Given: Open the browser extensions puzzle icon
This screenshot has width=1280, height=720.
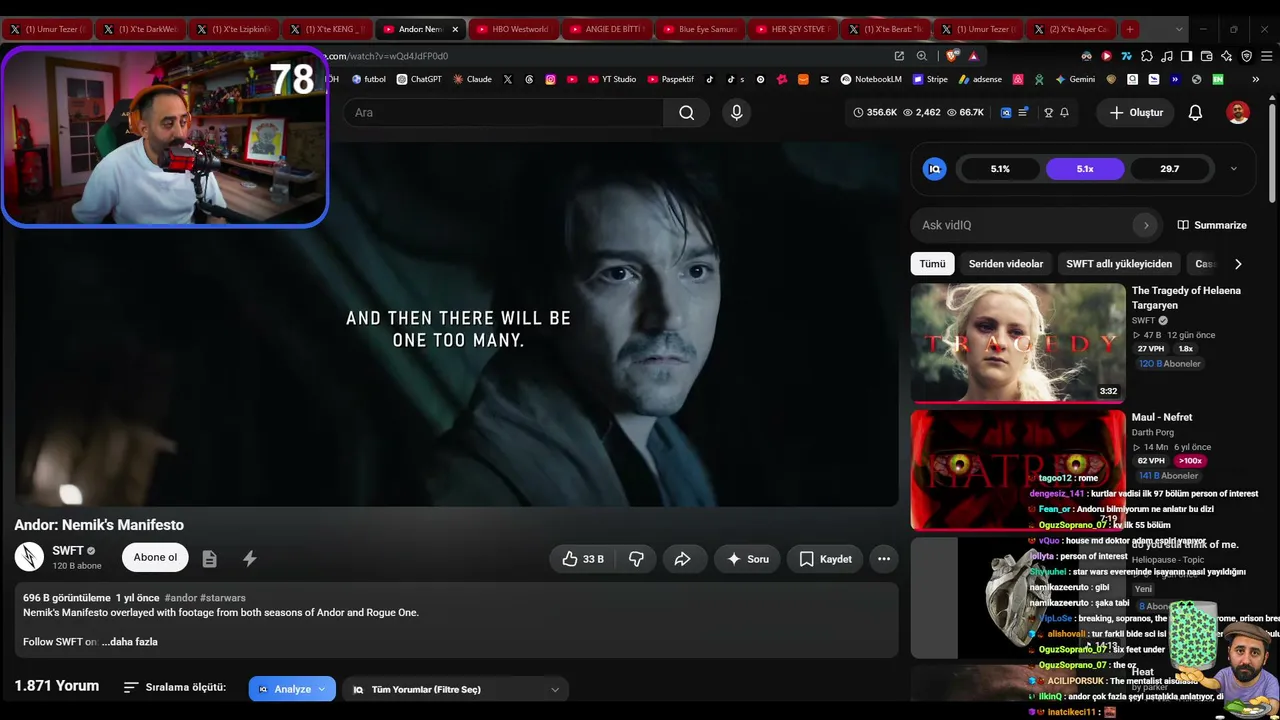Looking at the screenshot, I should [x=1147, y=56].
